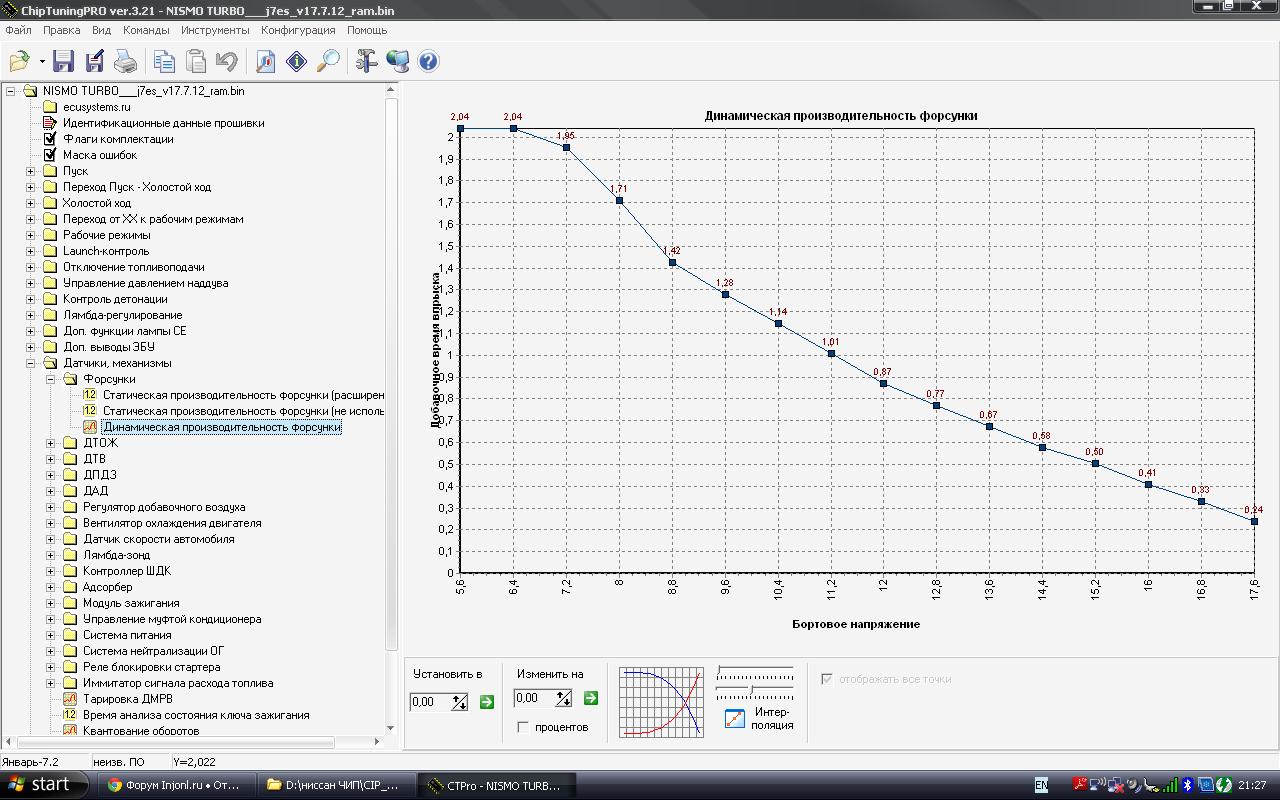The width and height of the screenshot is (1280, 800).
Task: Click the Paste clipboard icon
Action: [x=196, y=61]
